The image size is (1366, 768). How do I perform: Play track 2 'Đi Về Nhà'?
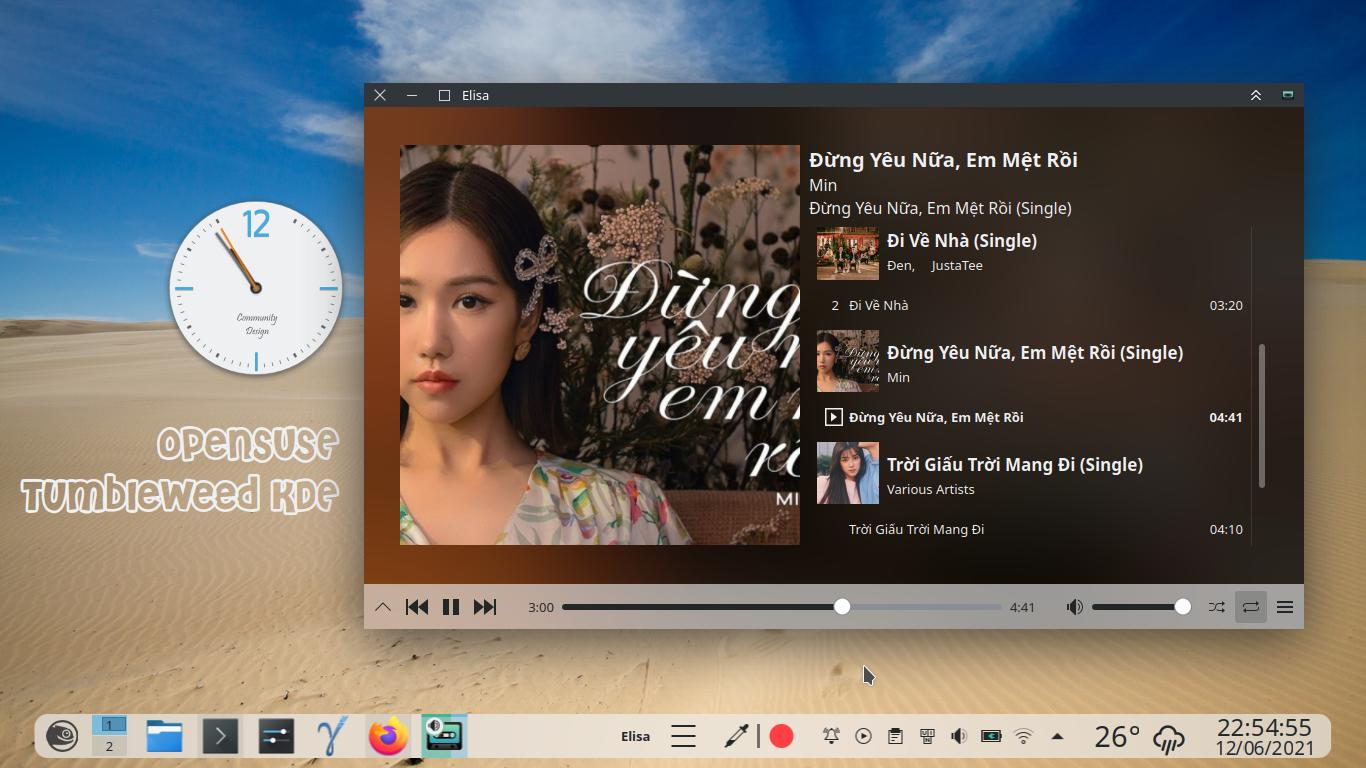click(1030, 305)
